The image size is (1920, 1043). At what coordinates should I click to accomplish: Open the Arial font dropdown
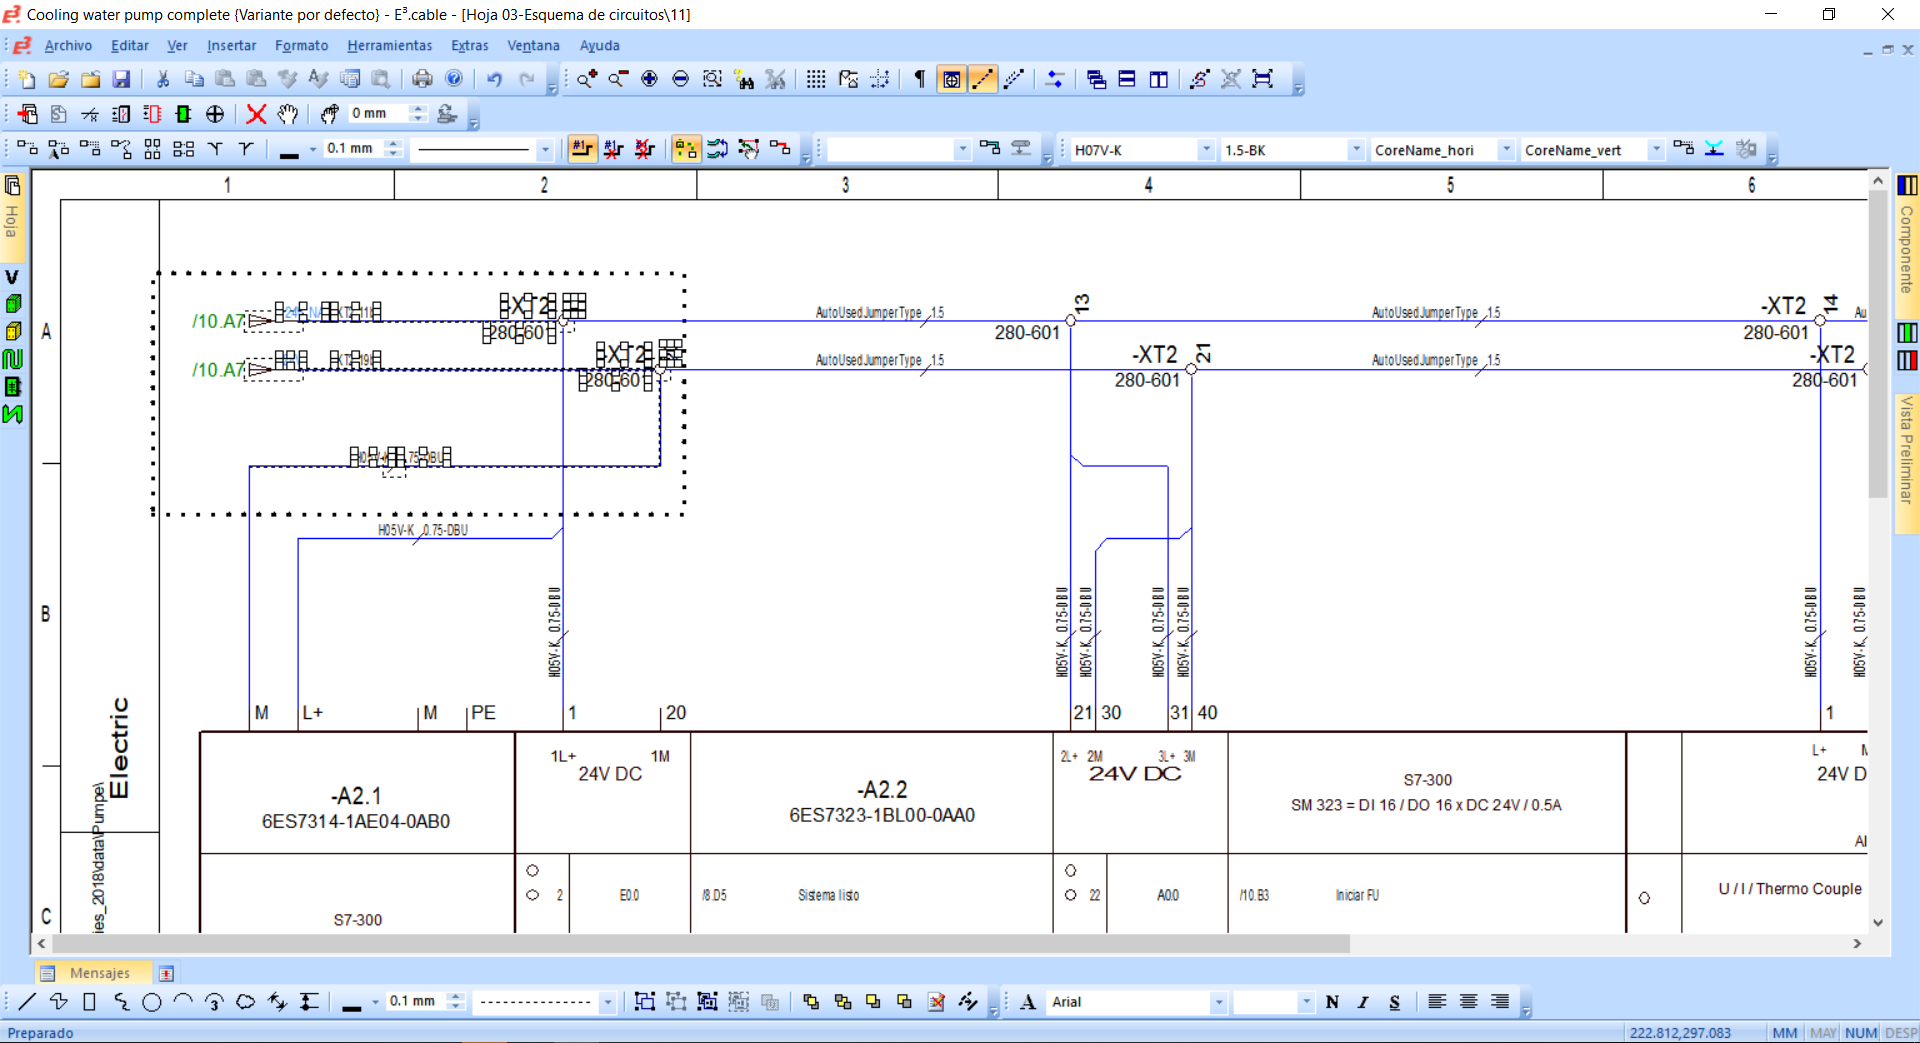1218,1002
